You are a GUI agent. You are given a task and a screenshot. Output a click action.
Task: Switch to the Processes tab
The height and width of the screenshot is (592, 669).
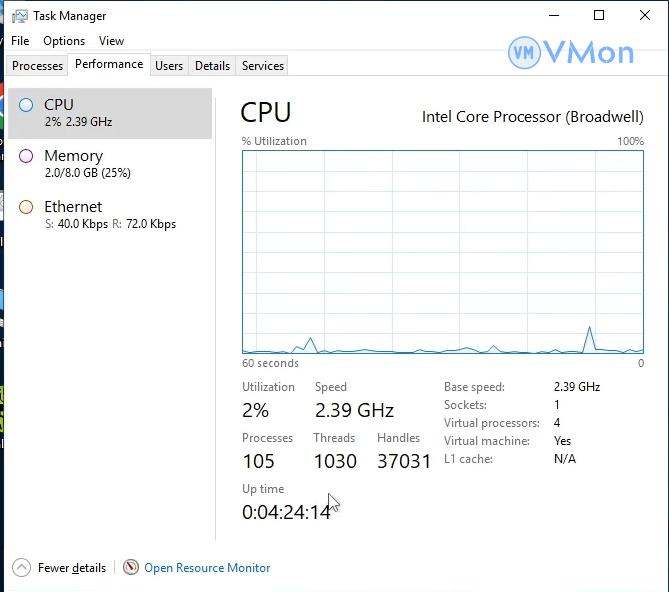pos(37,66)
